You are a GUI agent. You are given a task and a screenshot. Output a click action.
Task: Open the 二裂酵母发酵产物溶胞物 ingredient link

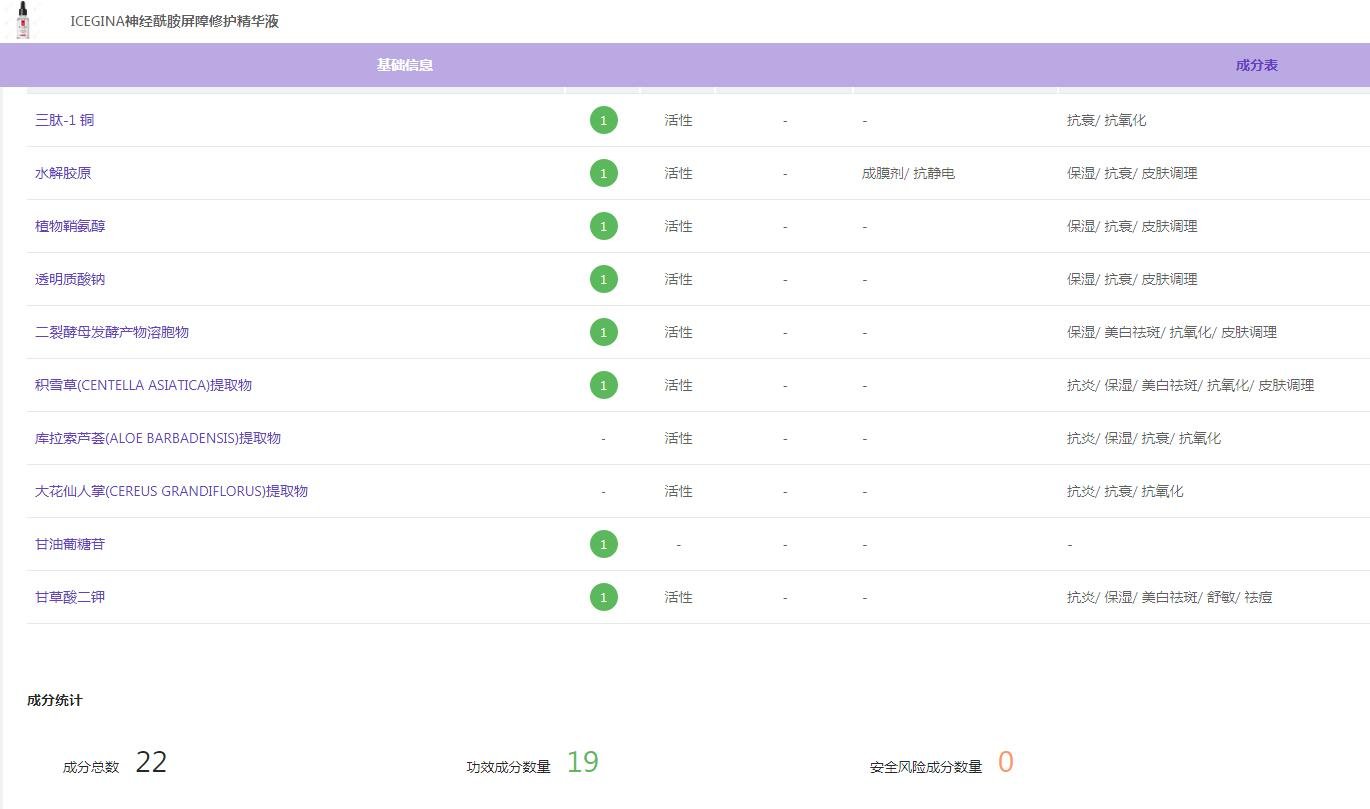tap(112, 332)
